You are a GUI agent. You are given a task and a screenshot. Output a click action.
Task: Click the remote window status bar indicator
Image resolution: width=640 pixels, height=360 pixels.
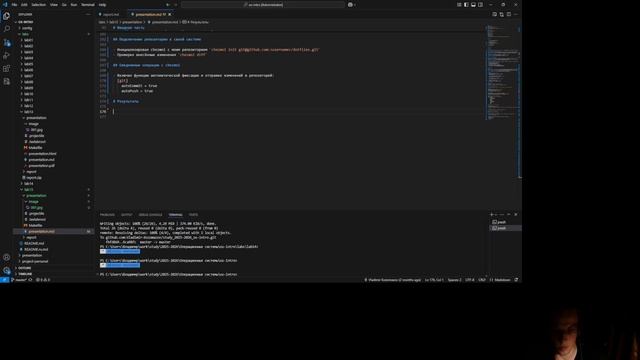point(4,280)
